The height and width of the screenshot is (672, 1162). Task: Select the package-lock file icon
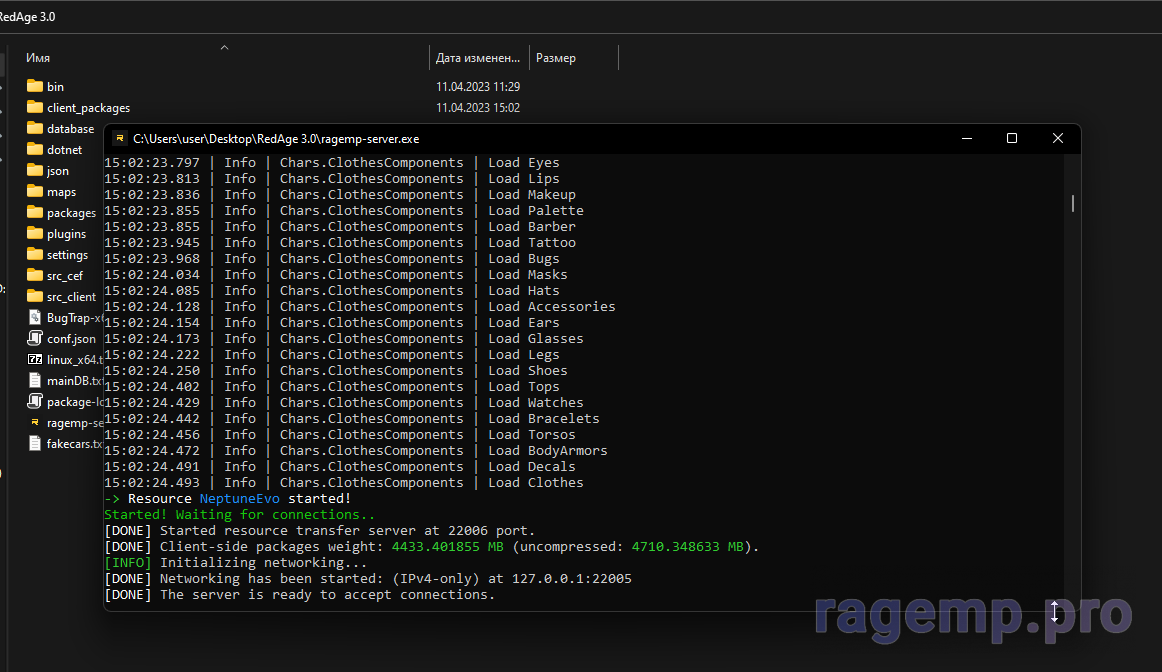click(x=35, y=401)
